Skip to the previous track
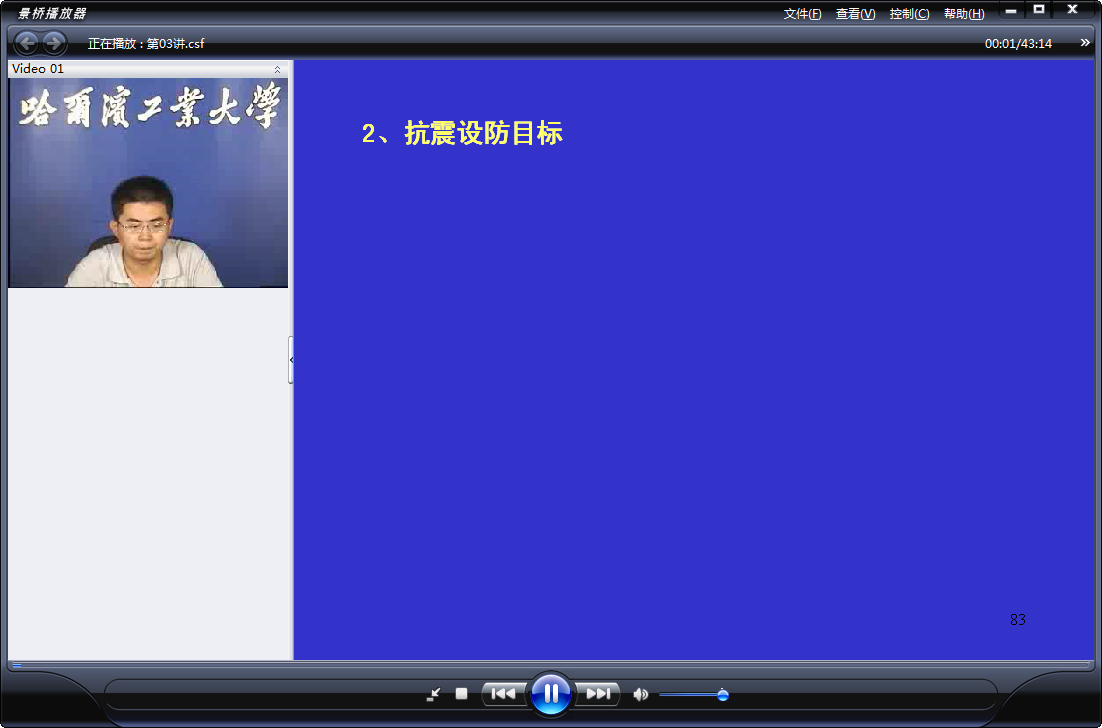Image resolution: width=1102 pixels, height=728 pixels. pyautogui.click(x=503, y=694)
